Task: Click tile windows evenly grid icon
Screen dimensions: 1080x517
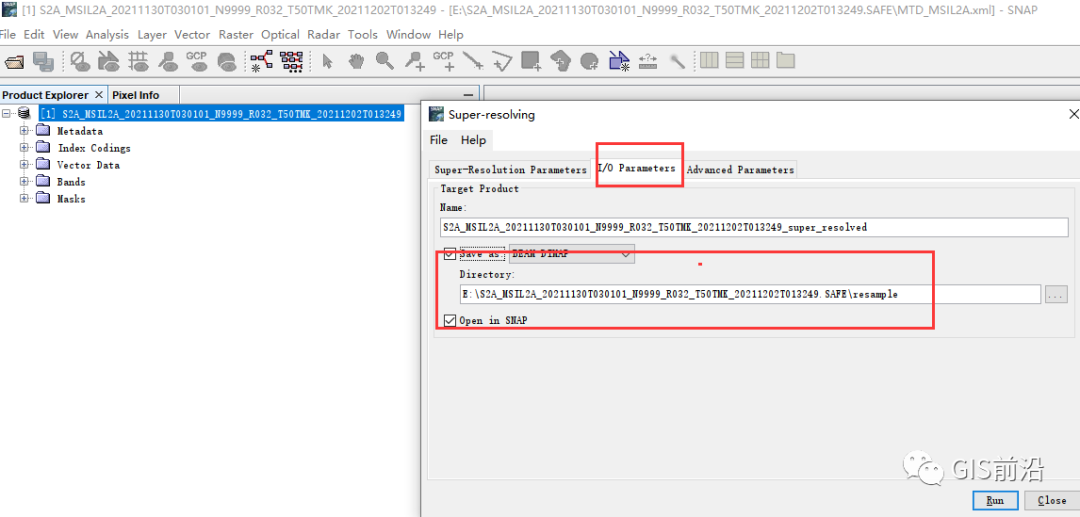Action: (x=760, y=61)
